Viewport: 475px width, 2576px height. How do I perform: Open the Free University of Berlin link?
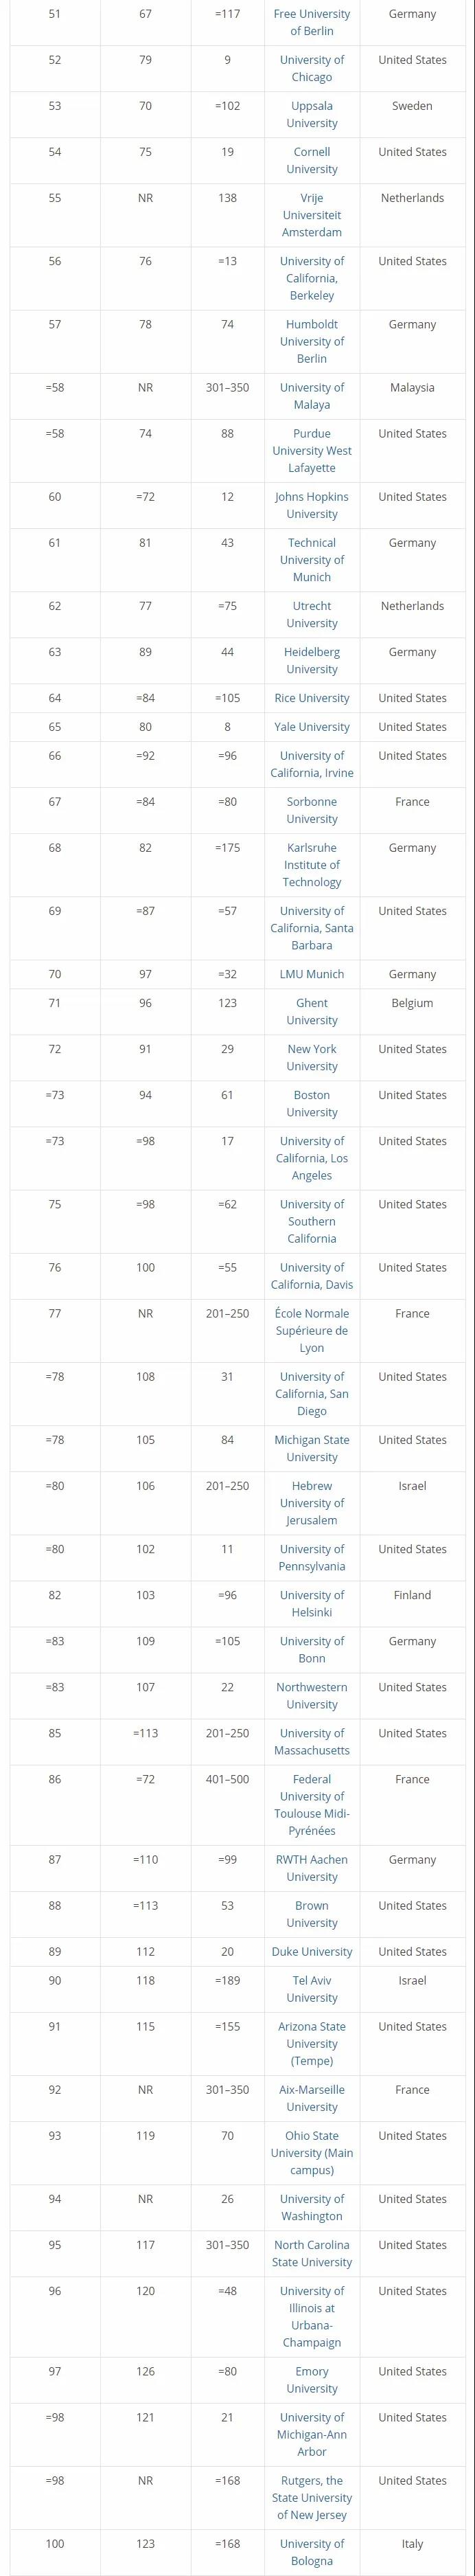[x=312, y=22]
